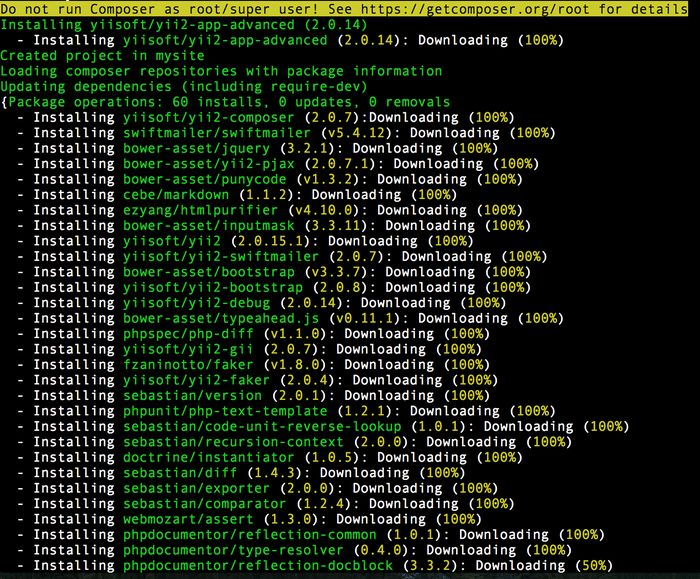Click package name bower-asset/jquery

[x=196, y=148]
